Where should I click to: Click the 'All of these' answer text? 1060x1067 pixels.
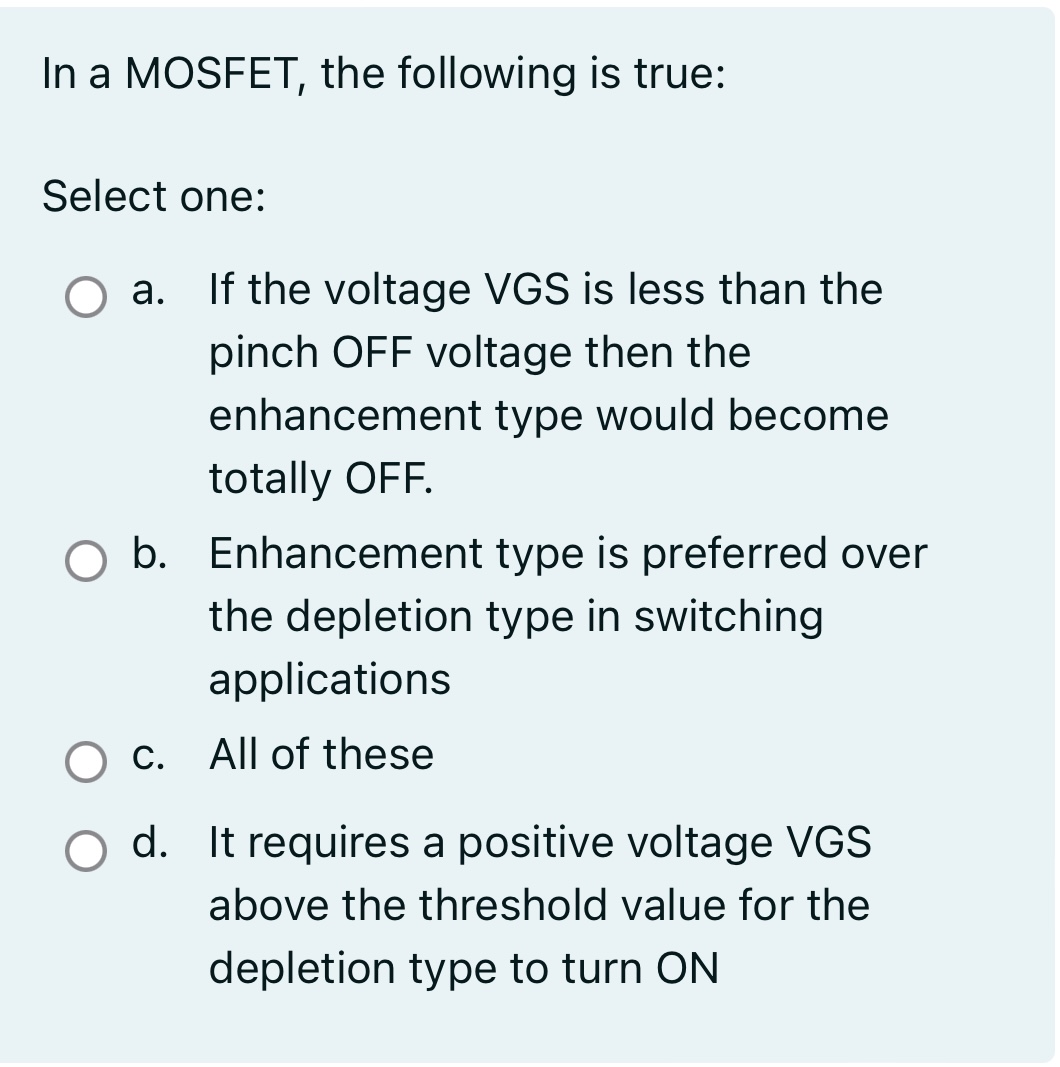[x=320, y=756]
